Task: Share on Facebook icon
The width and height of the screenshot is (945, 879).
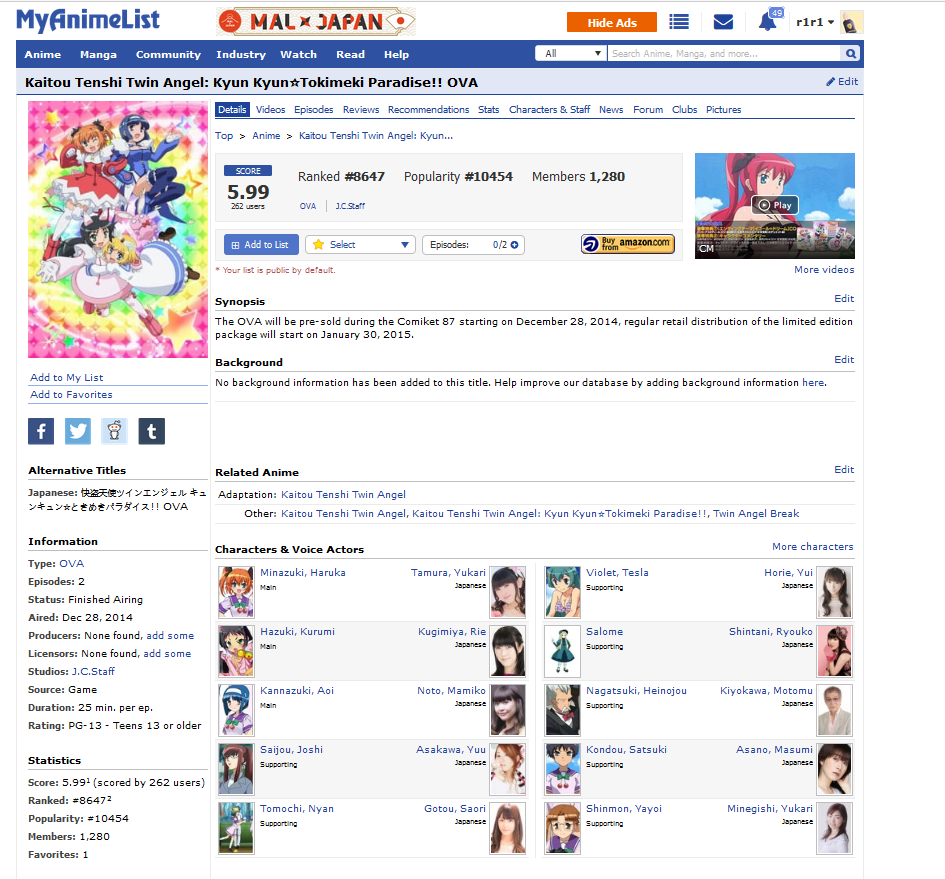Action: pos(41,431)
